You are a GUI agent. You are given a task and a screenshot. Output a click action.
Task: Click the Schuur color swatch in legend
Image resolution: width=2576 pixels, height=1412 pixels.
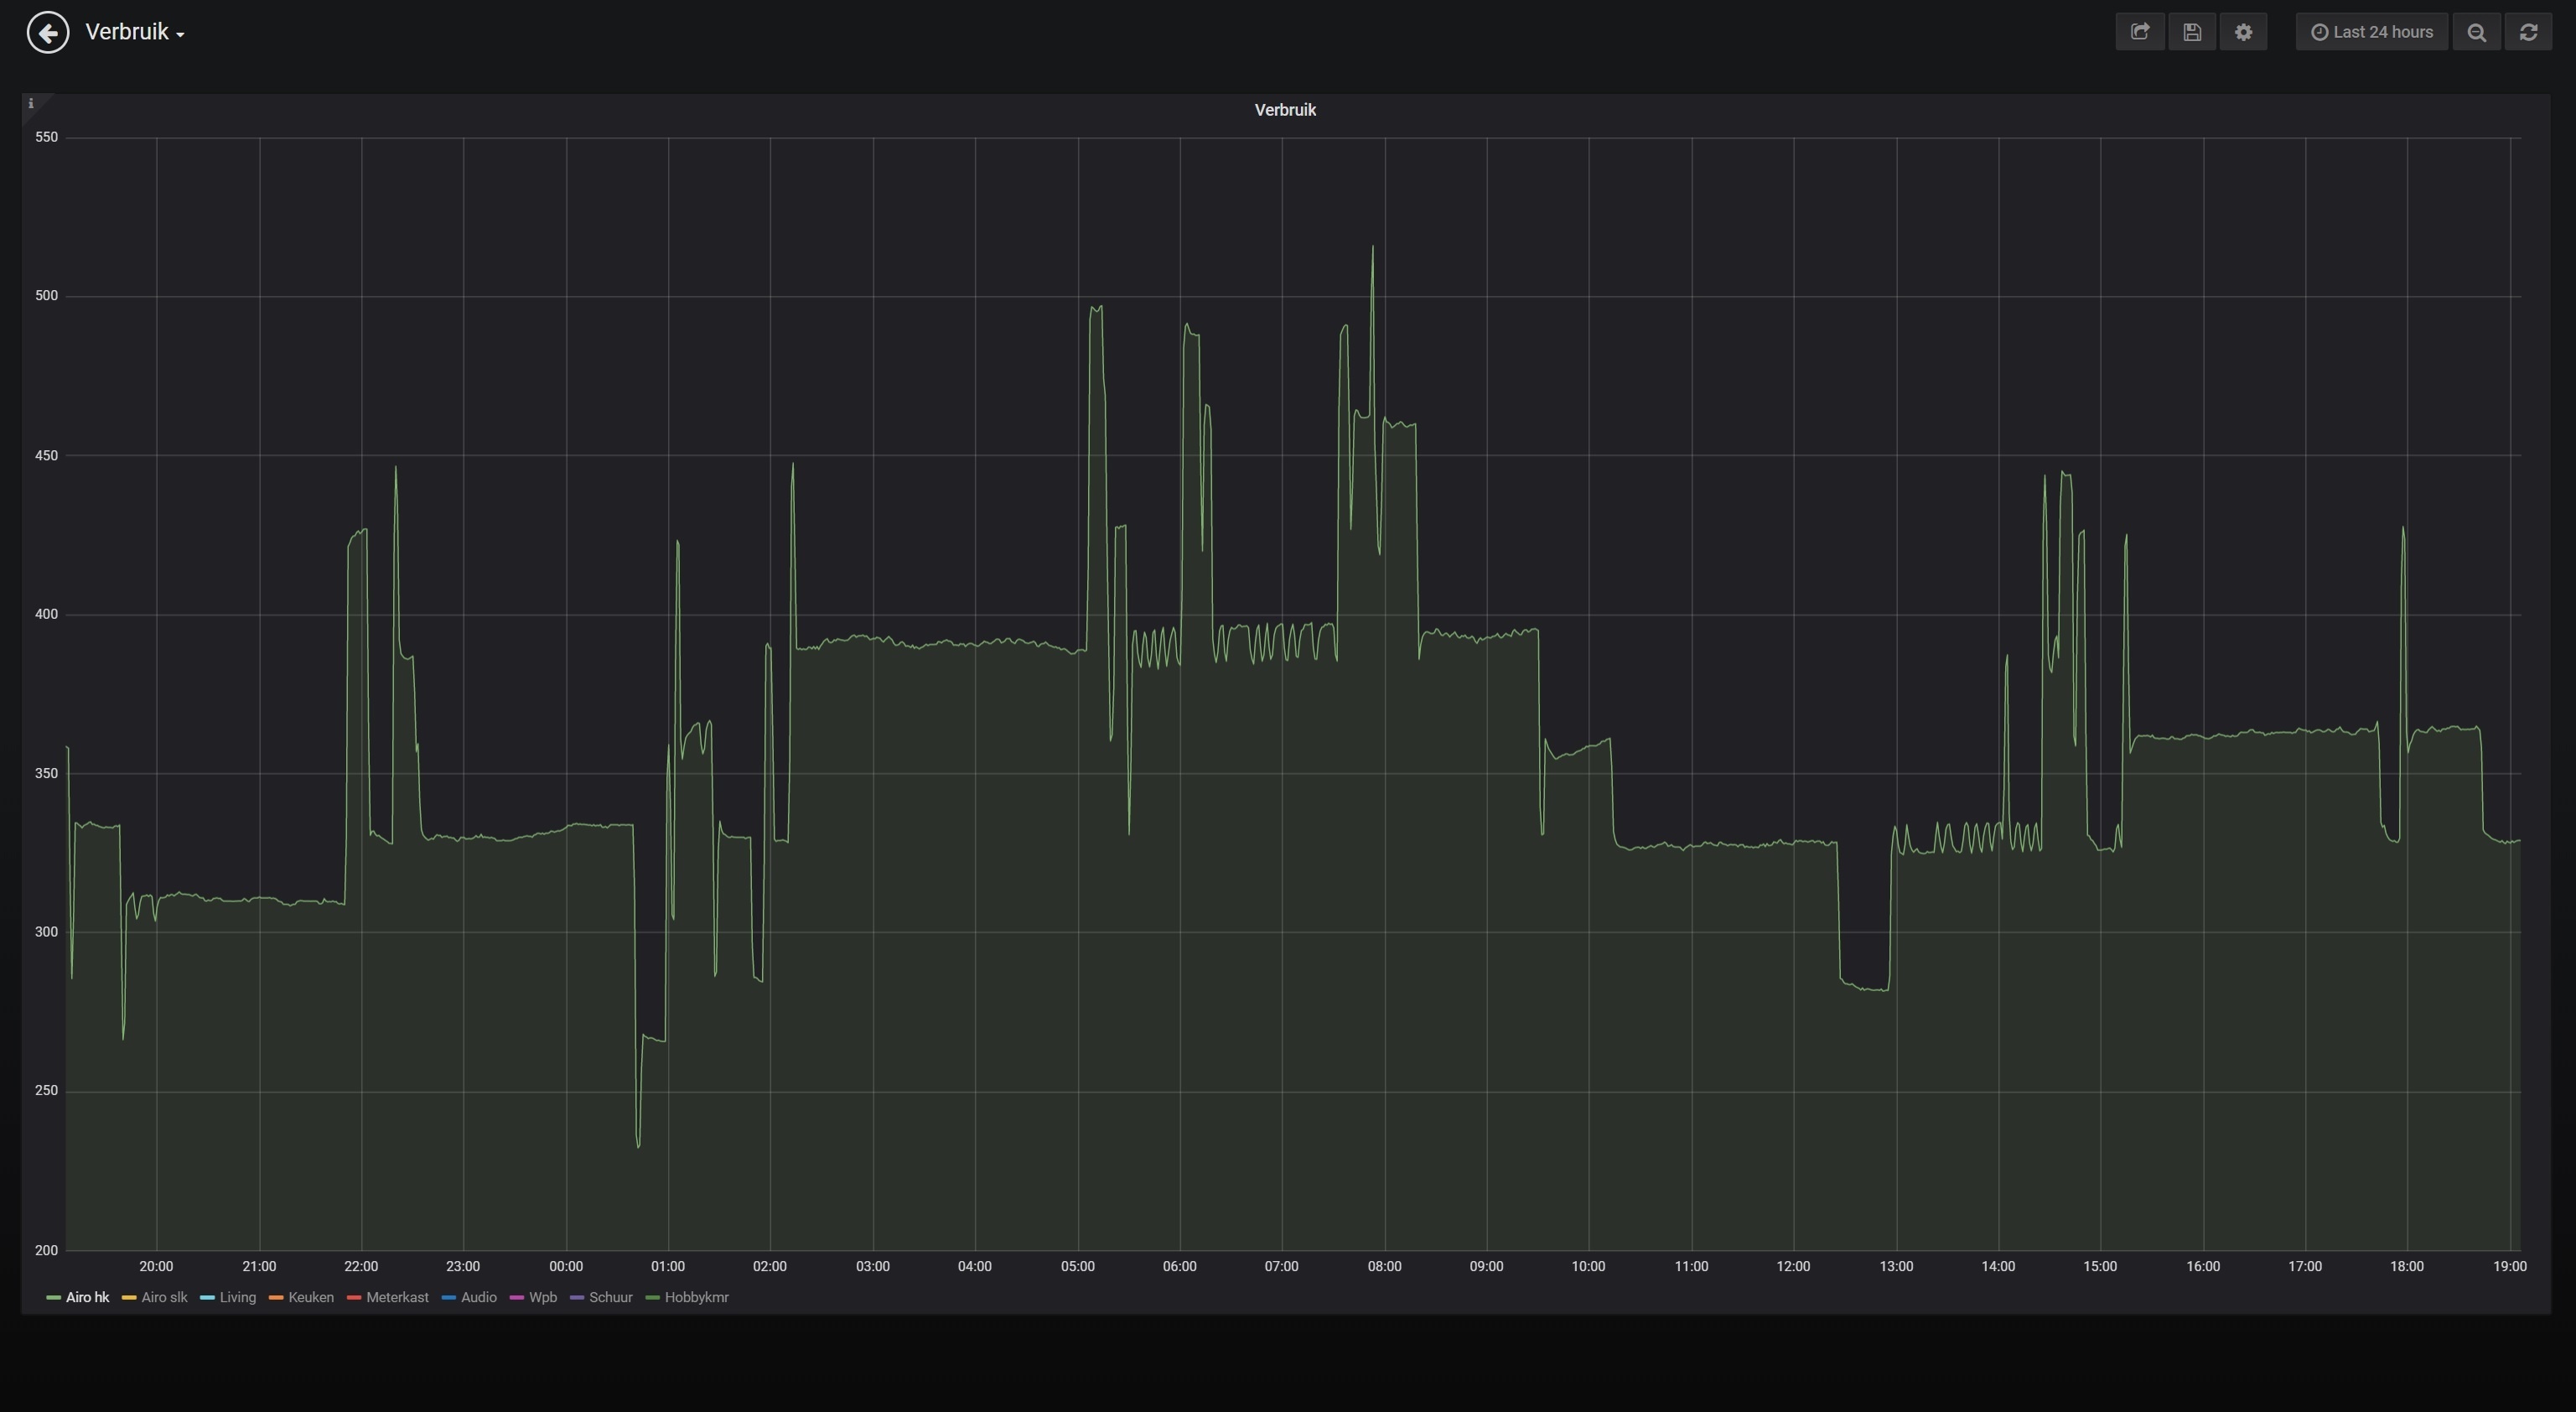[577, 1298]
